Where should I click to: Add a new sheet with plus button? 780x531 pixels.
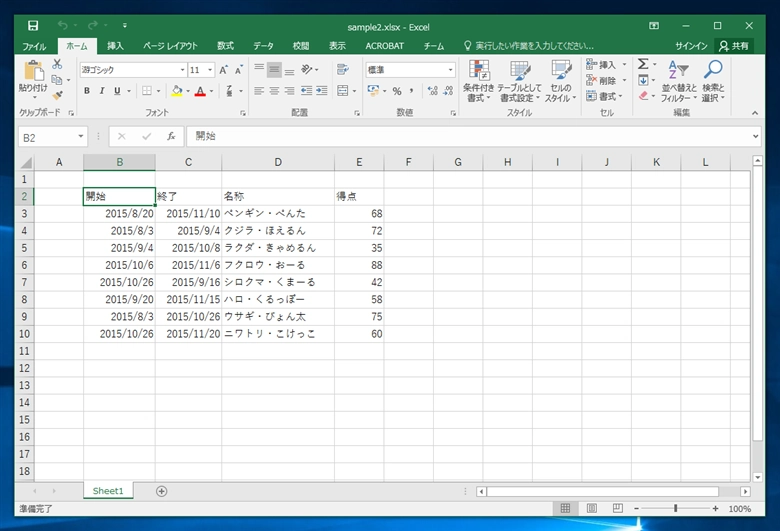tap(162, 491)
